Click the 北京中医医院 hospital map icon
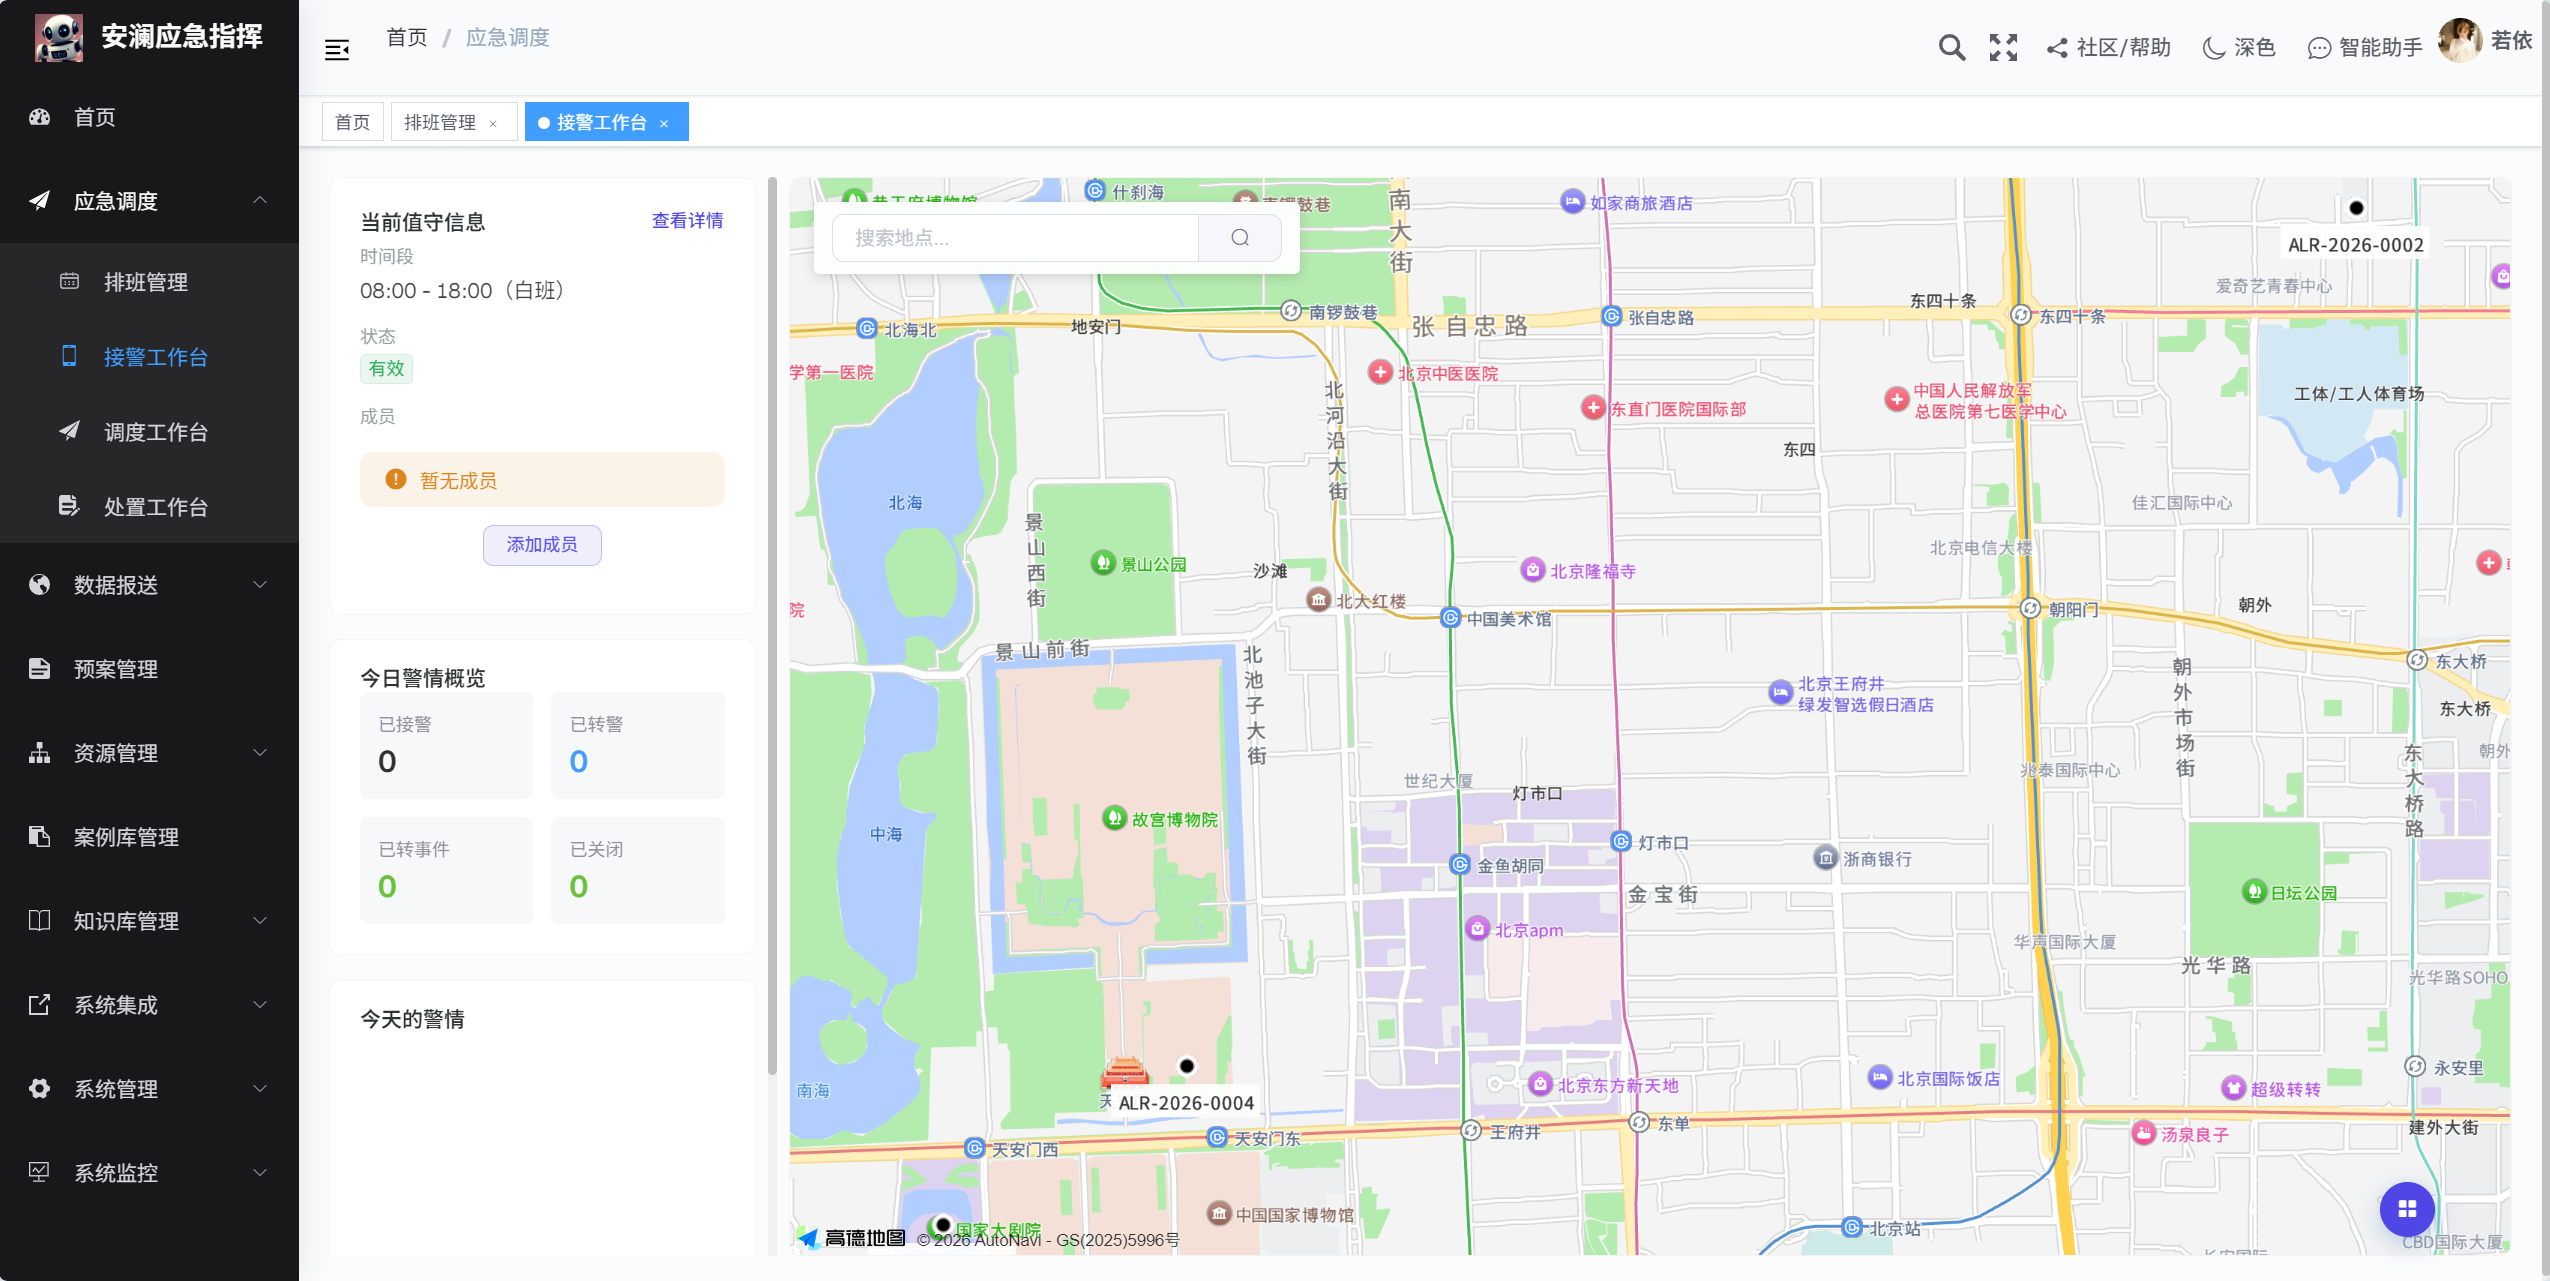 (1380, 372)
